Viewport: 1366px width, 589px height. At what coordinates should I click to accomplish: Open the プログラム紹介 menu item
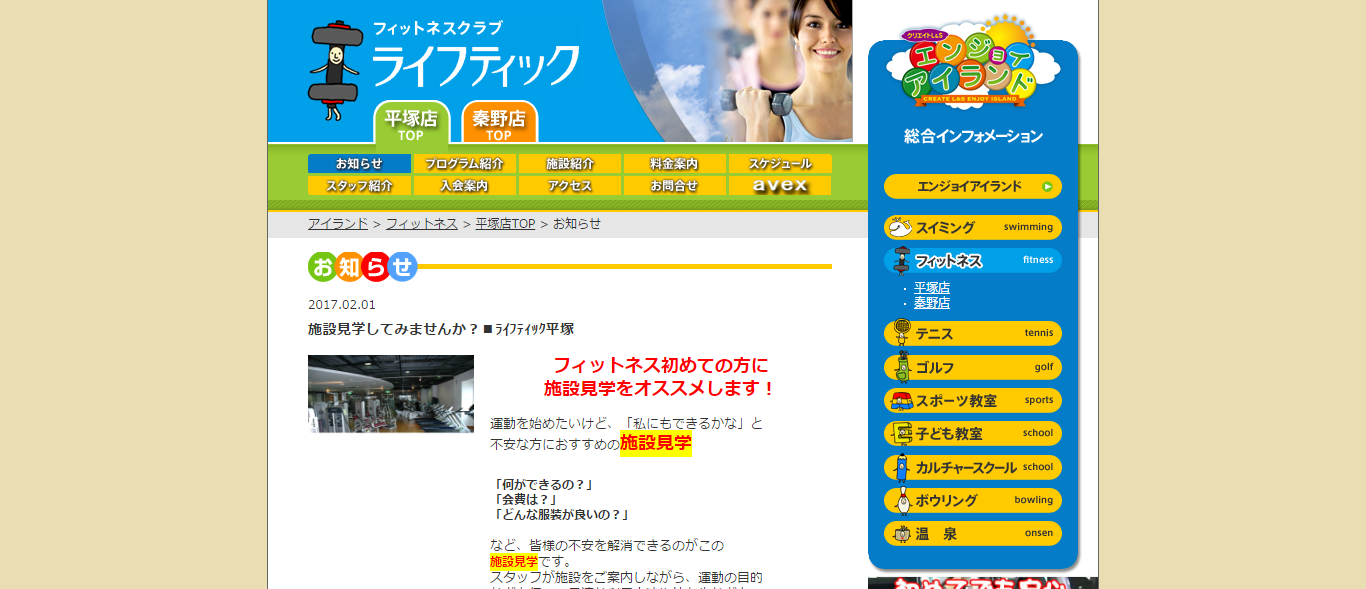click(x=464, y=164)
